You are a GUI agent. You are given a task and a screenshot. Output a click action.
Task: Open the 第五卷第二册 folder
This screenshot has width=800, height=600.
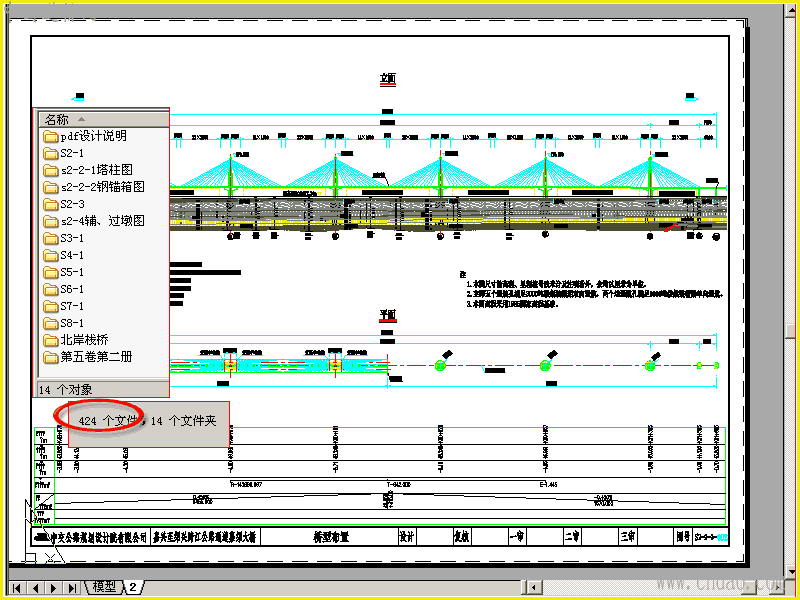coord(88,357)
